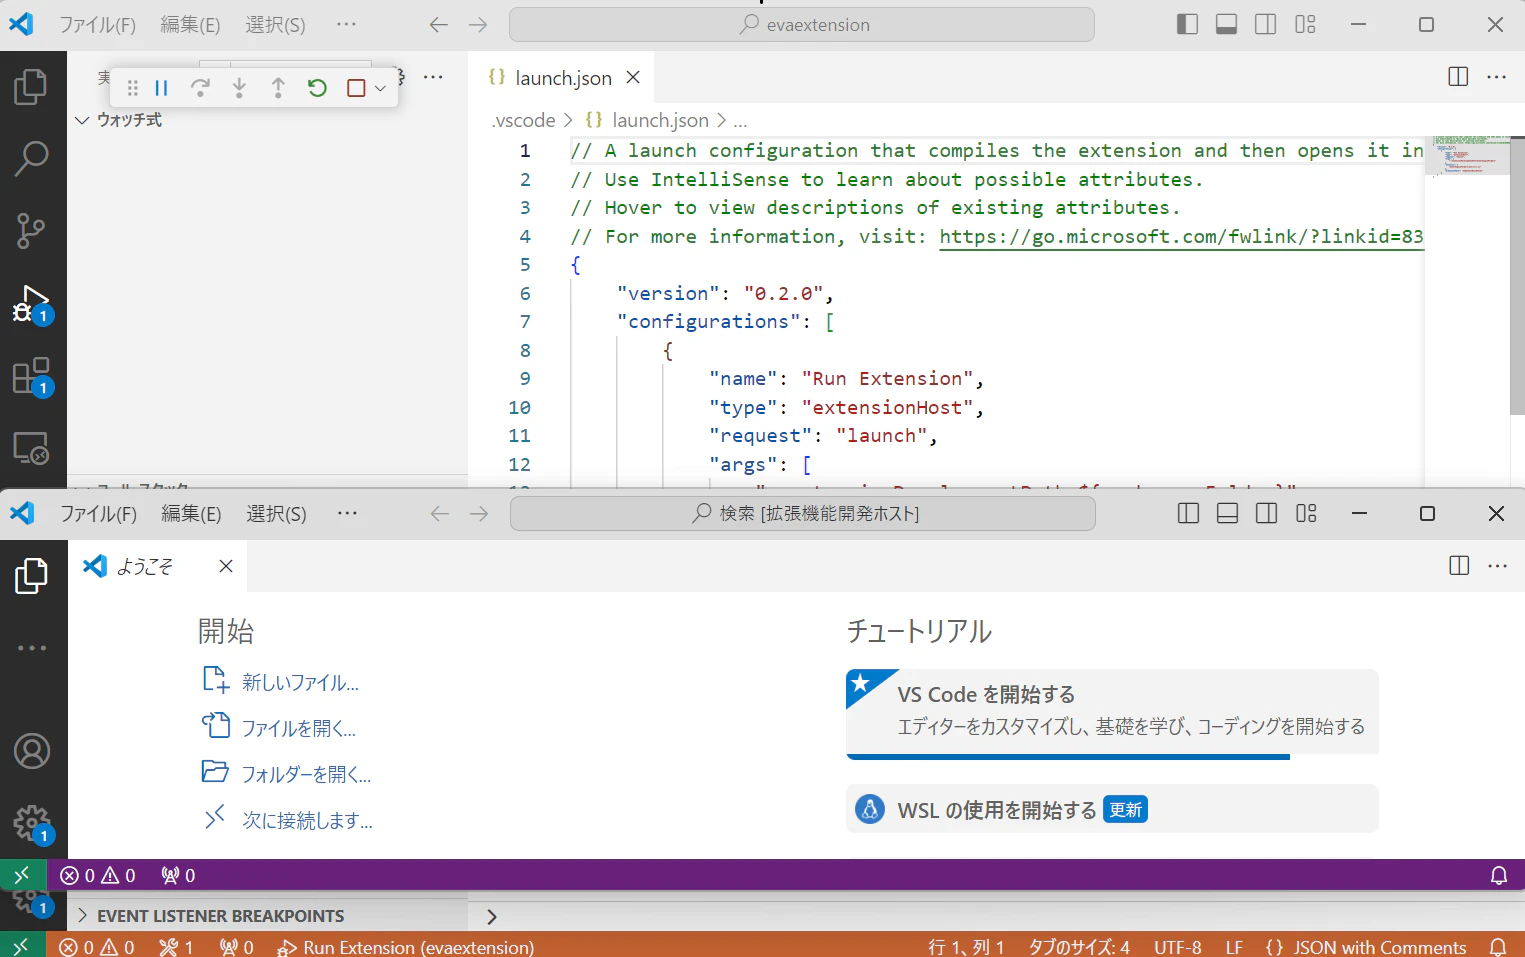Open Search view in the top window

tap(31, 159)
